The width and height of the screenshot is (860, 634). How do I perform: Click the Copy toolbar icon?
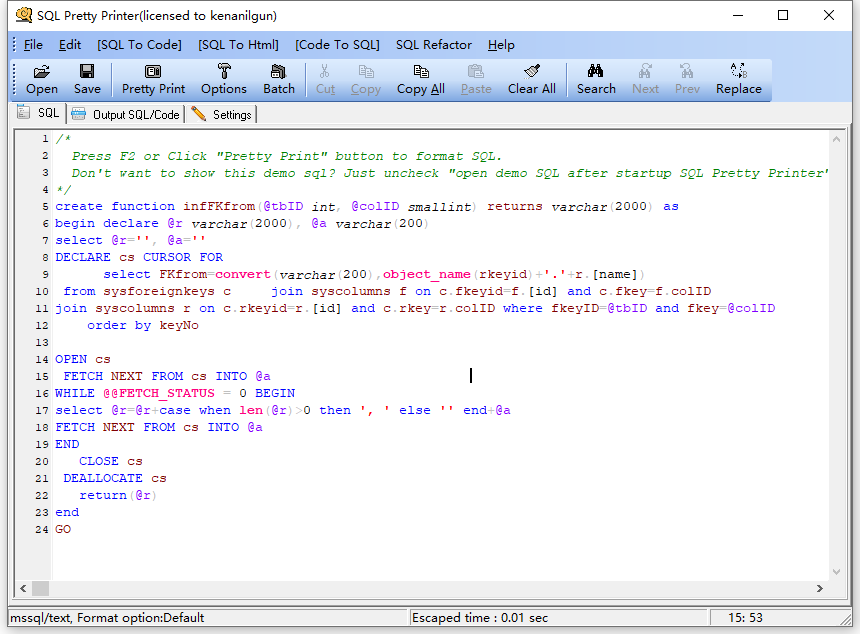click(x=366, y=80)
